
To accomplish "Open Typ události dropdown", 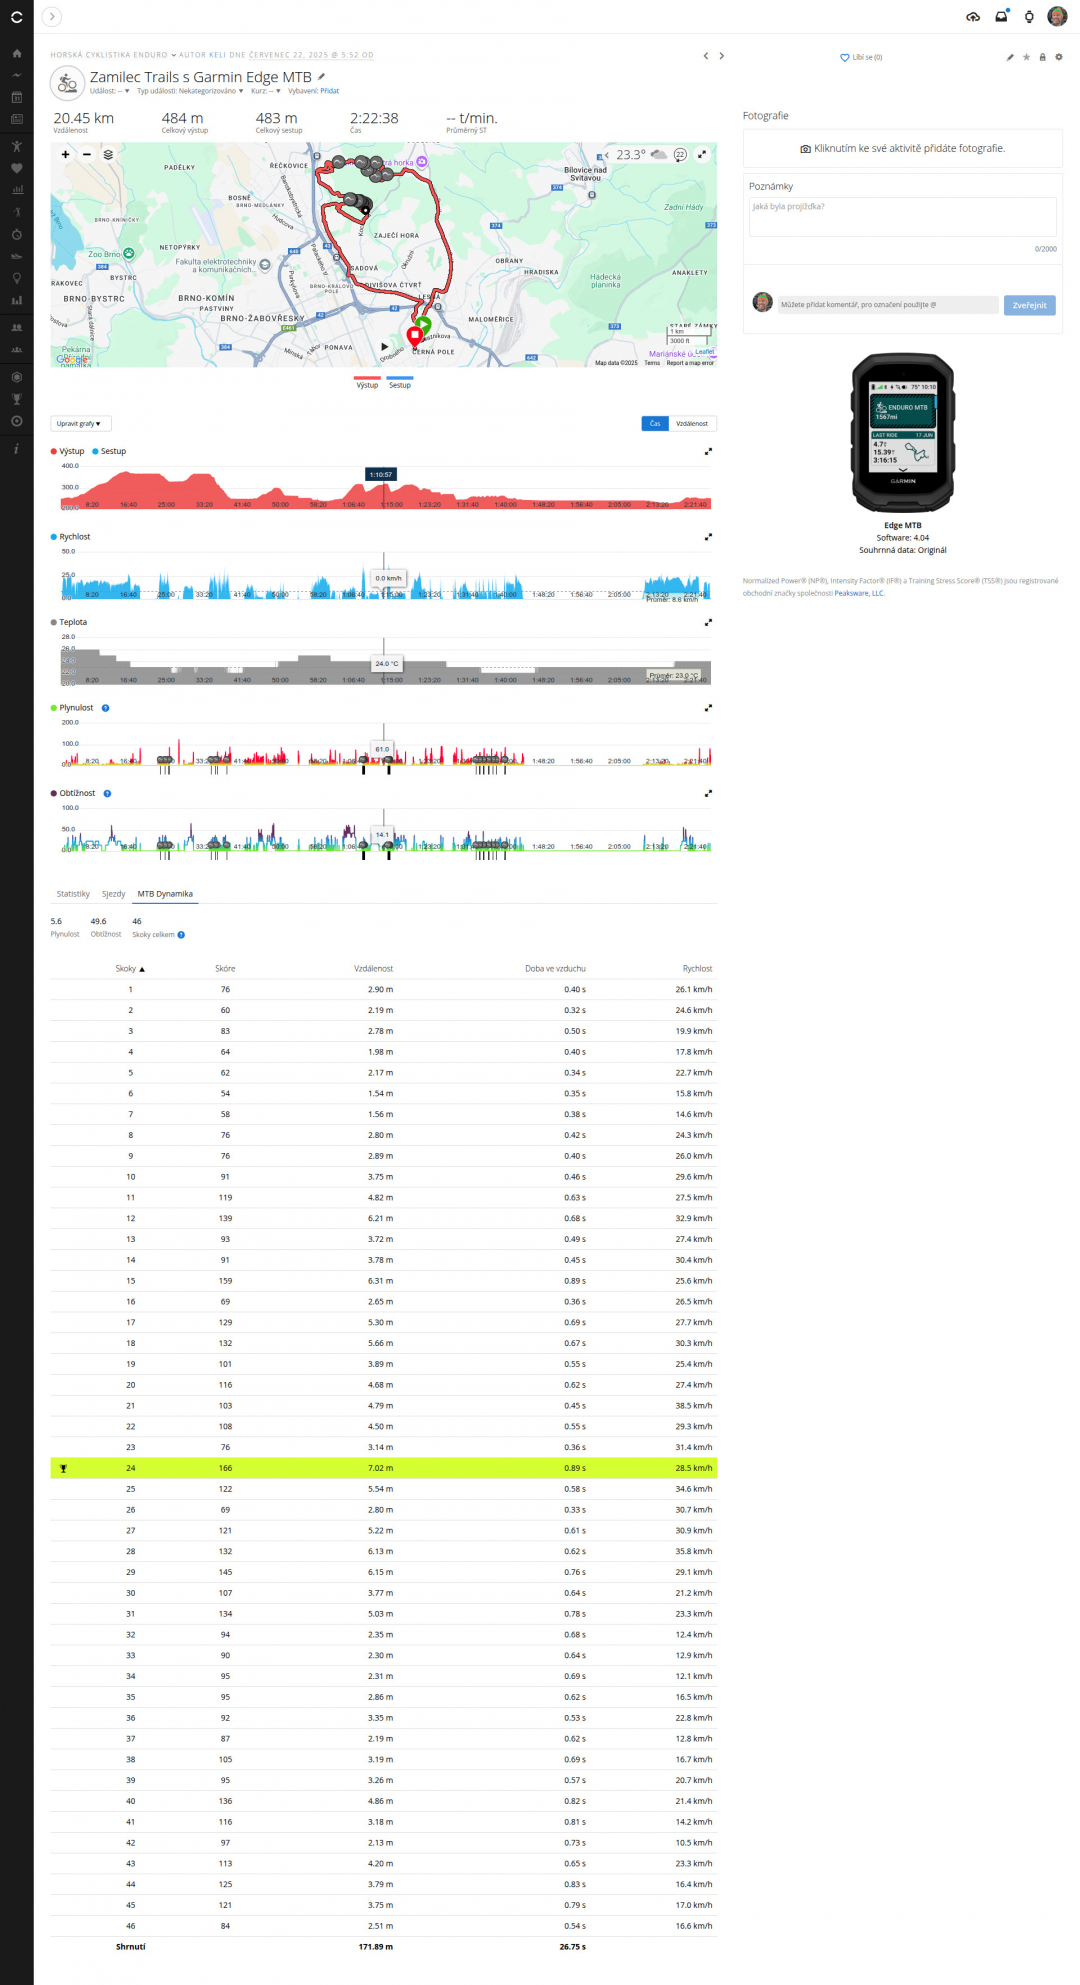I will point(190,91).
